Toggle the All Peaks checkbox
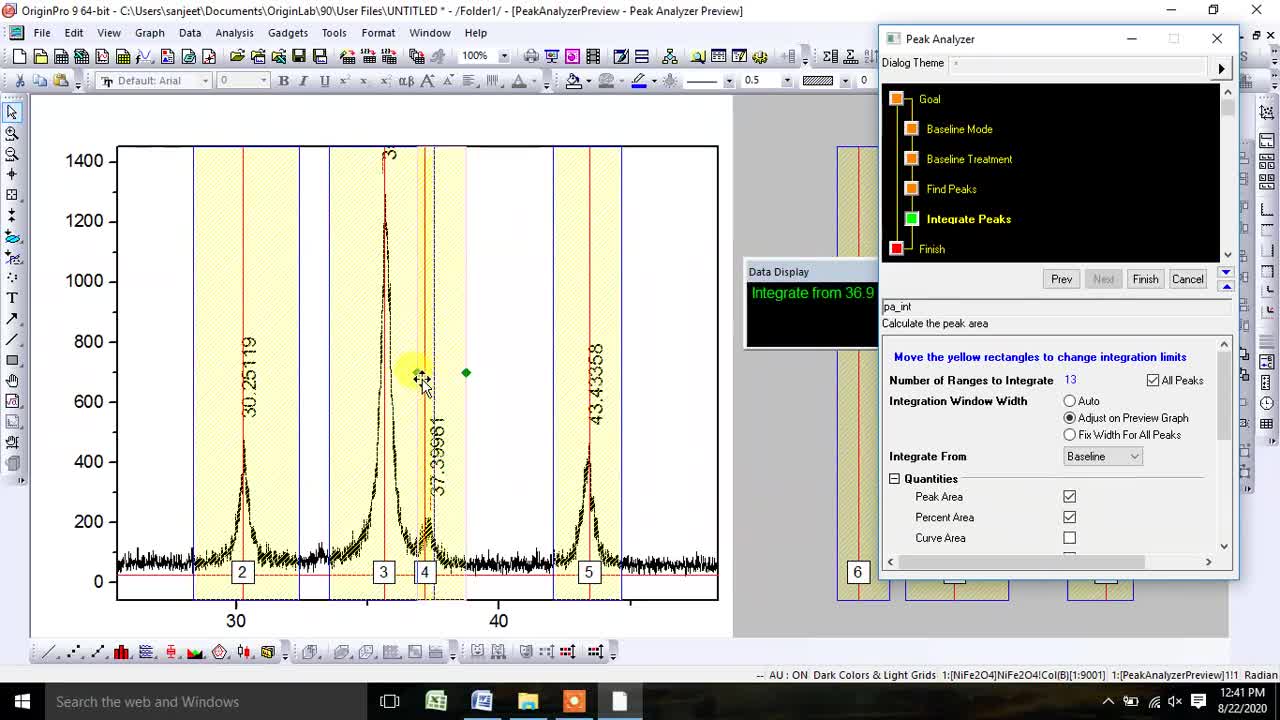This screenshot has height=720, width=1280. pyautogui.click(x=1153, y=380)
